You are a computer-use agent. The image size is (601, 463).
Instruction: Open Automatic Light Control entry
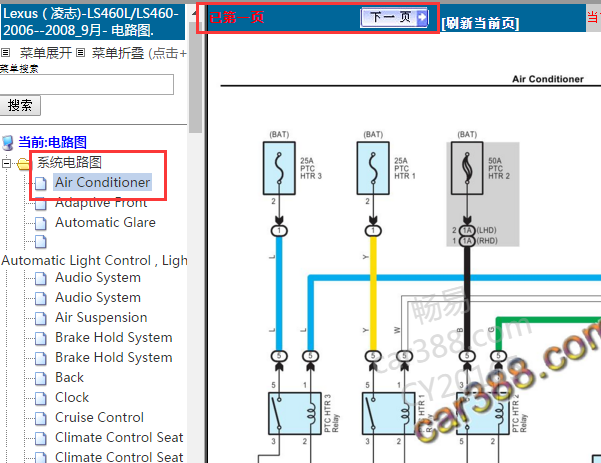coord(94,260)
